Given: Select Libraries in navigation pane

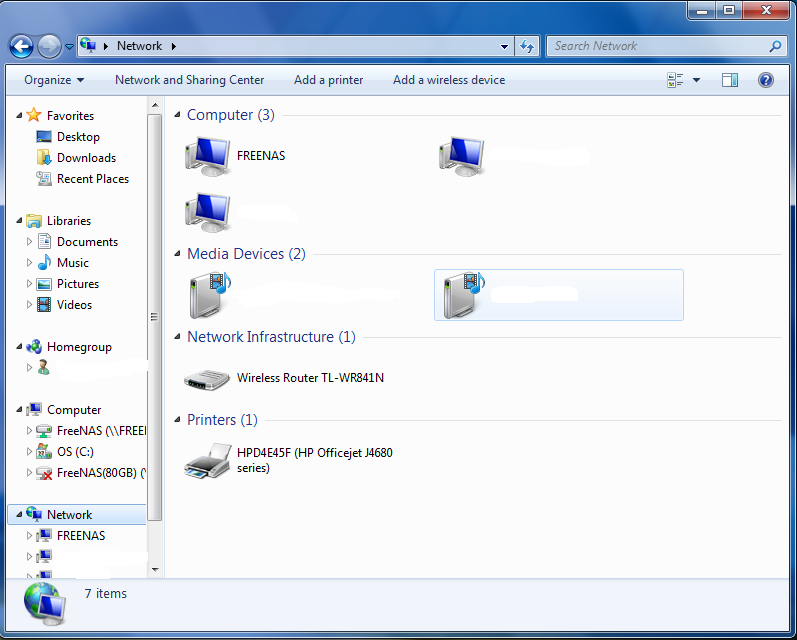Looking at the screenshot, I should coord(69,221).
